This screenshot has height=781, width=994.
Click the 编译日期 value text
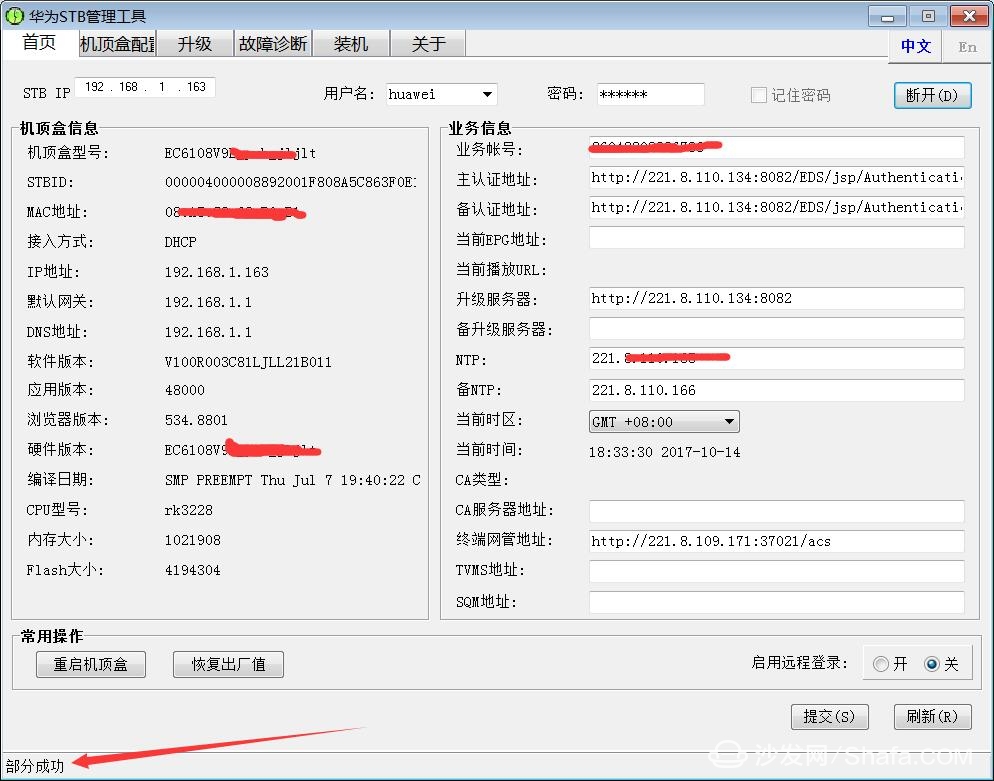point(292,481)
